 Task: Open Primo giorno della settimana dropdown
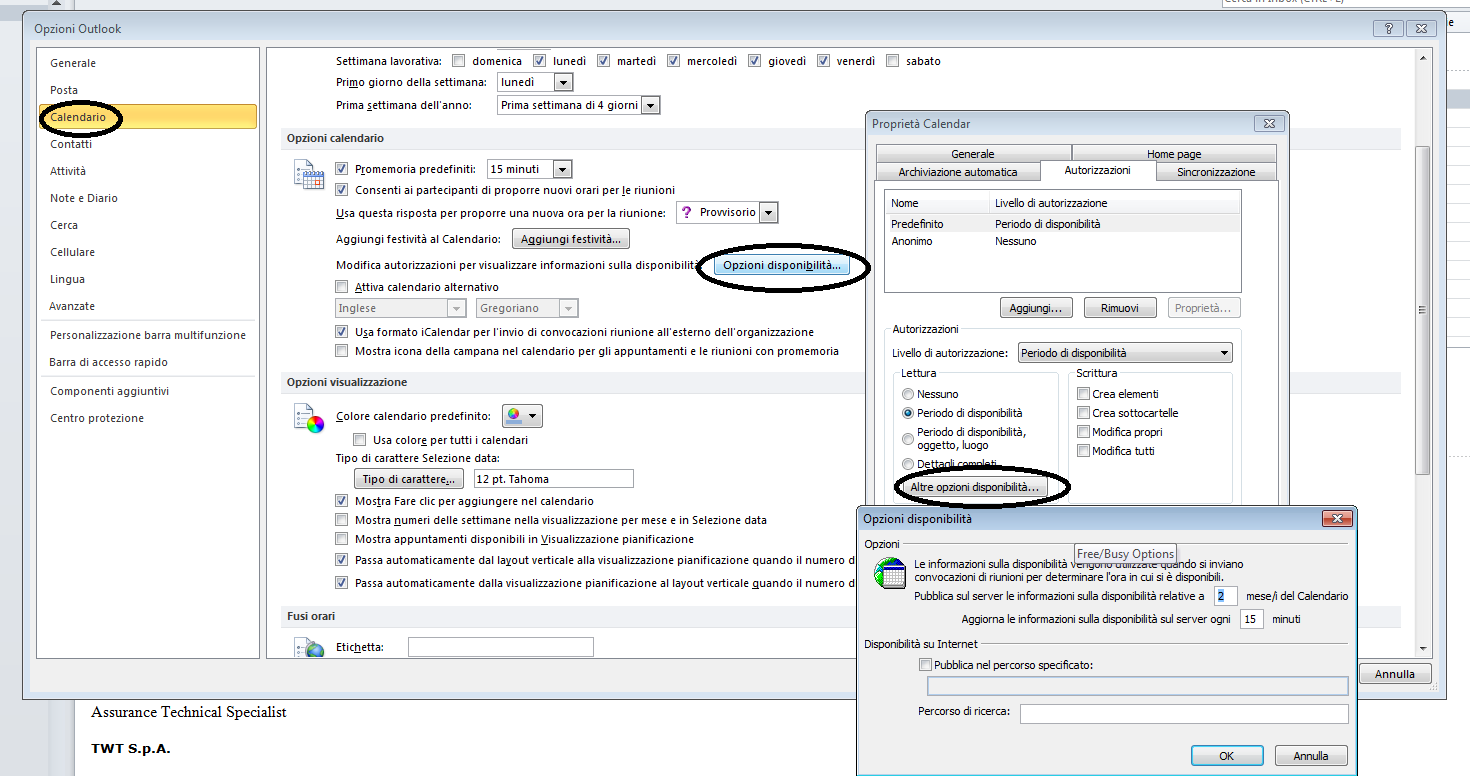(x=564, y=82)
